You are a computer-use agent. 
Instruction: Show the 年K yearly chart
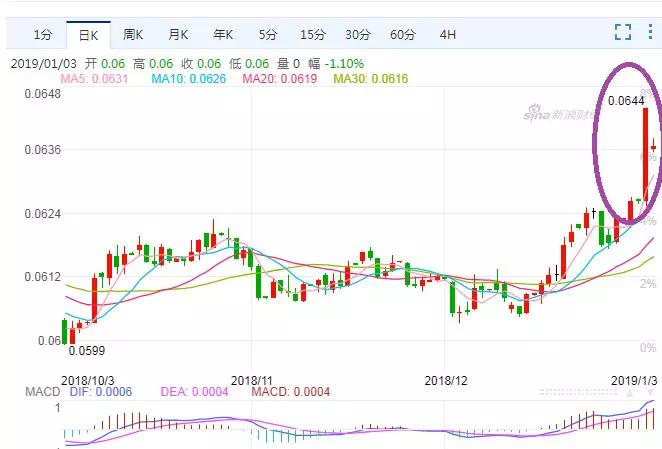[222, 35]
